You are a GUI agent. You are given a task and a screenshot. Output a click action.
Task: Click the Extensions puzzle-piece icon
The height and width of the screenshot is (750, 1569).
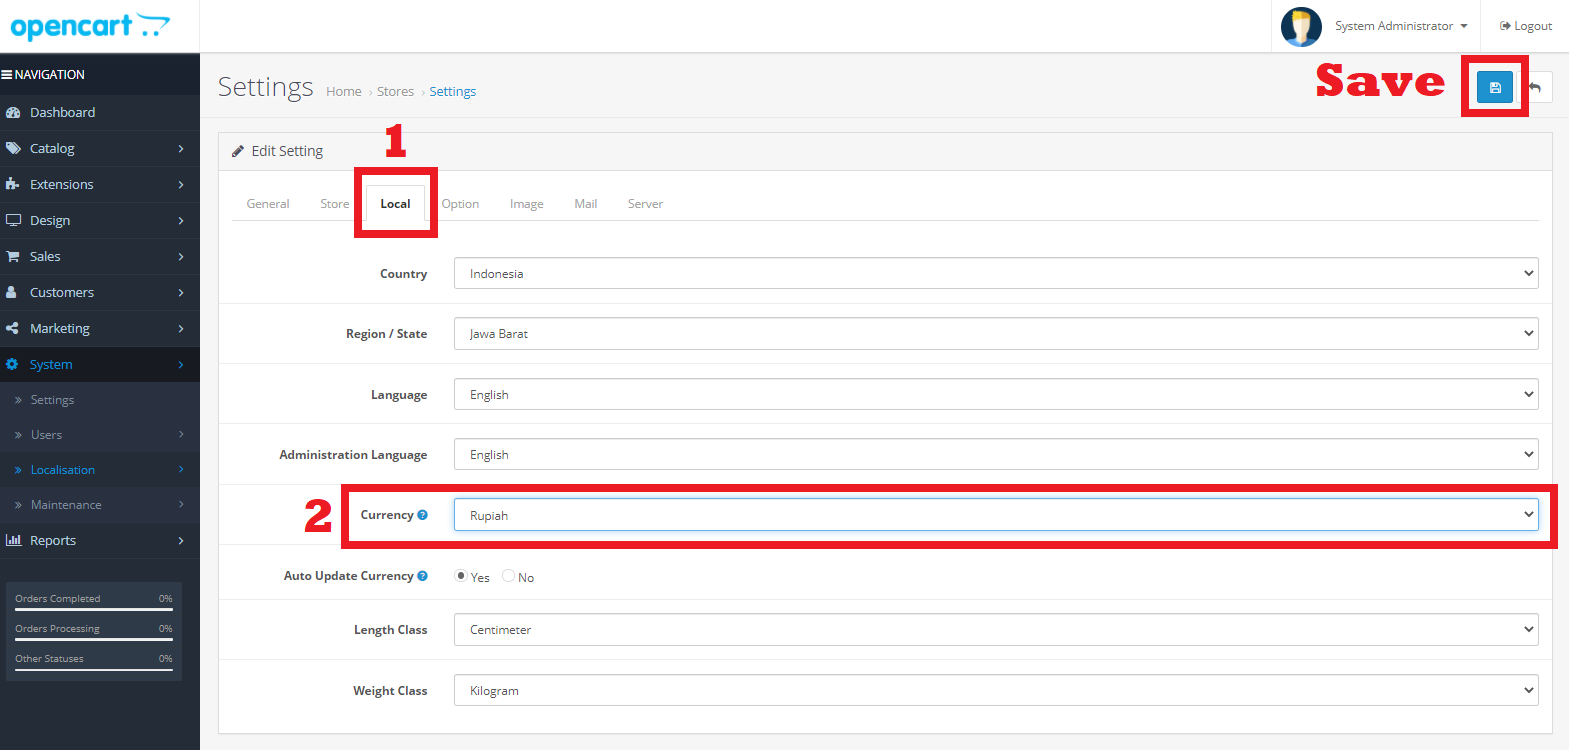[13, 184]
